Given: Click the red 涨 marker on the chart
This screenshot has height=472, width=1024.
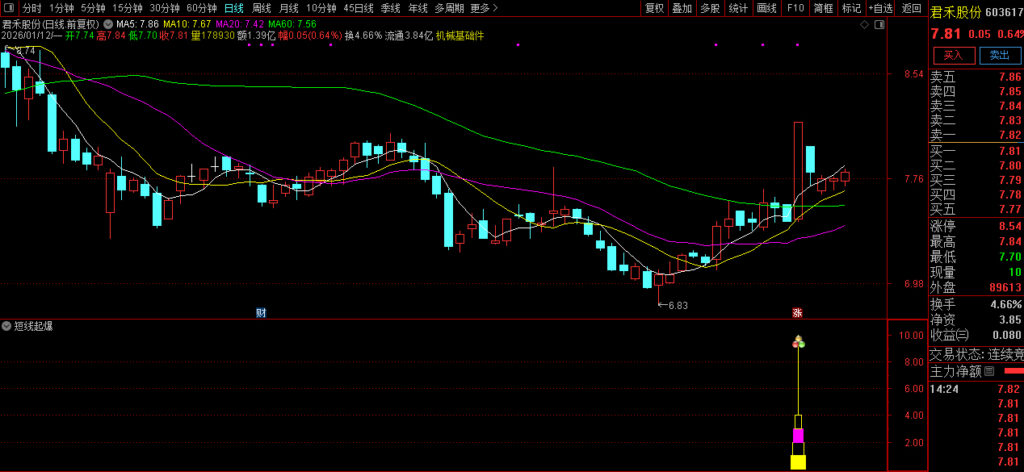Looking at the screenshot, I should [797, 312].
